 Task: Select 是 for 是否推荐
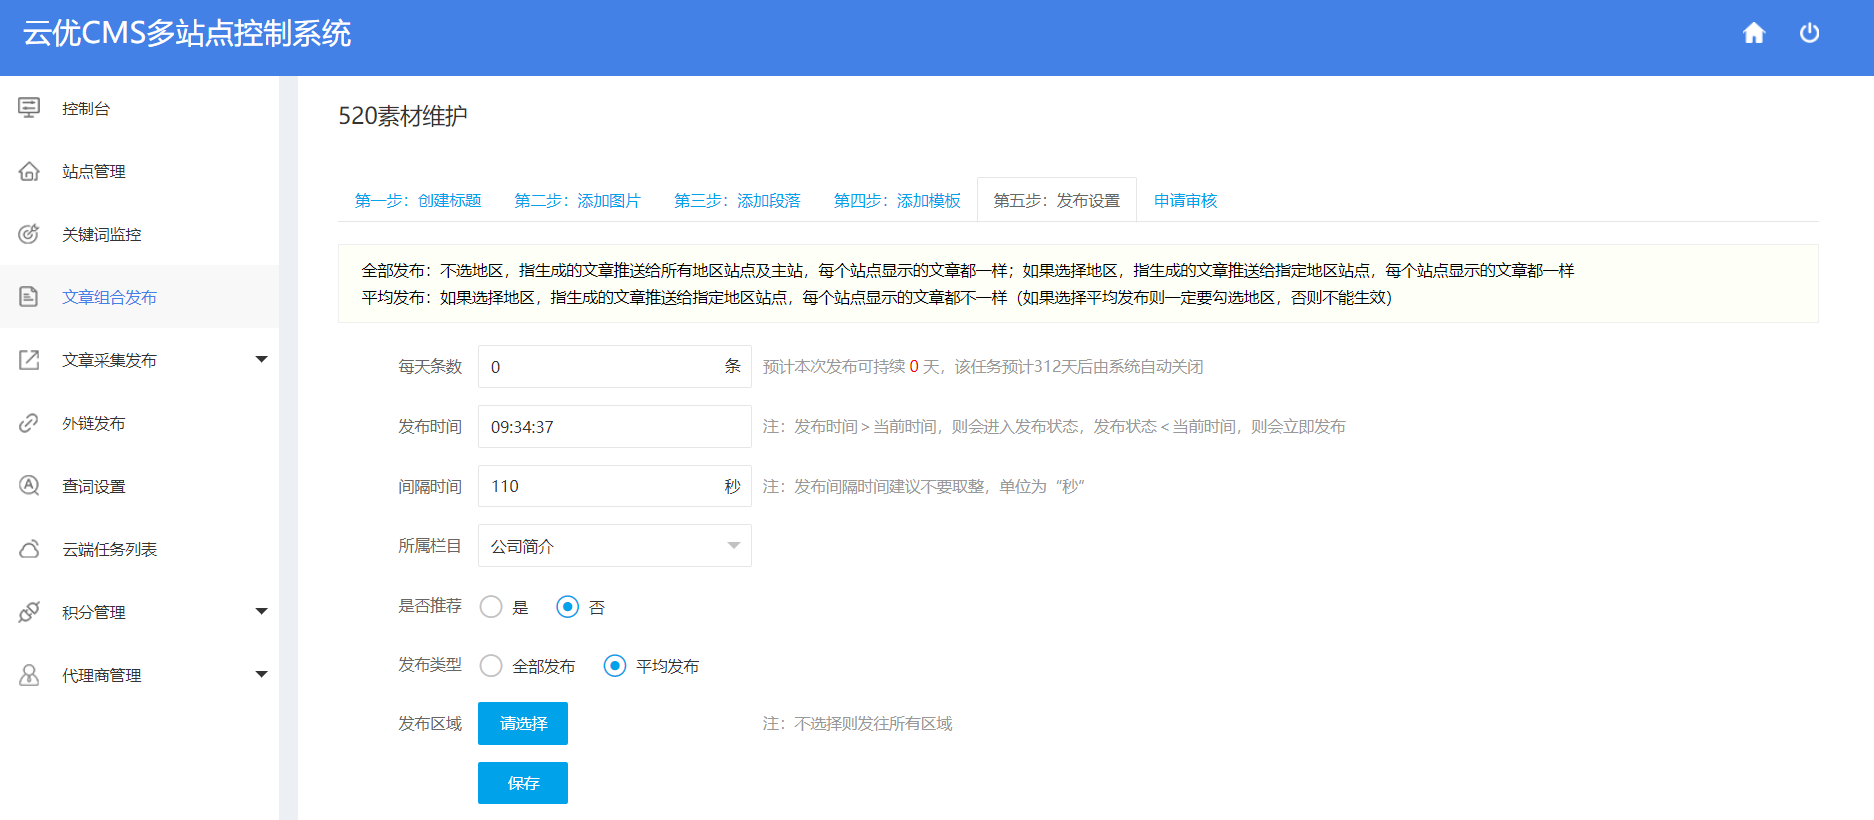coord(491,607)
